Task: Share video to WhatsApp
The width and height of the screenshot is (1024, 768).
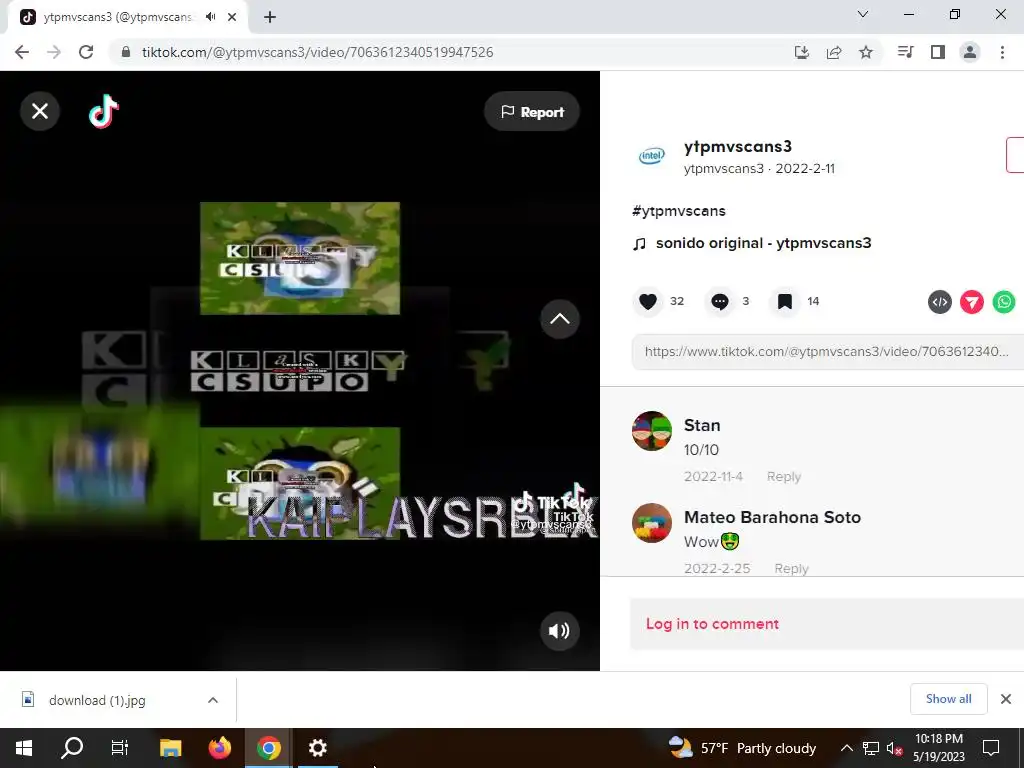Action: click(x=1004, y=302)
